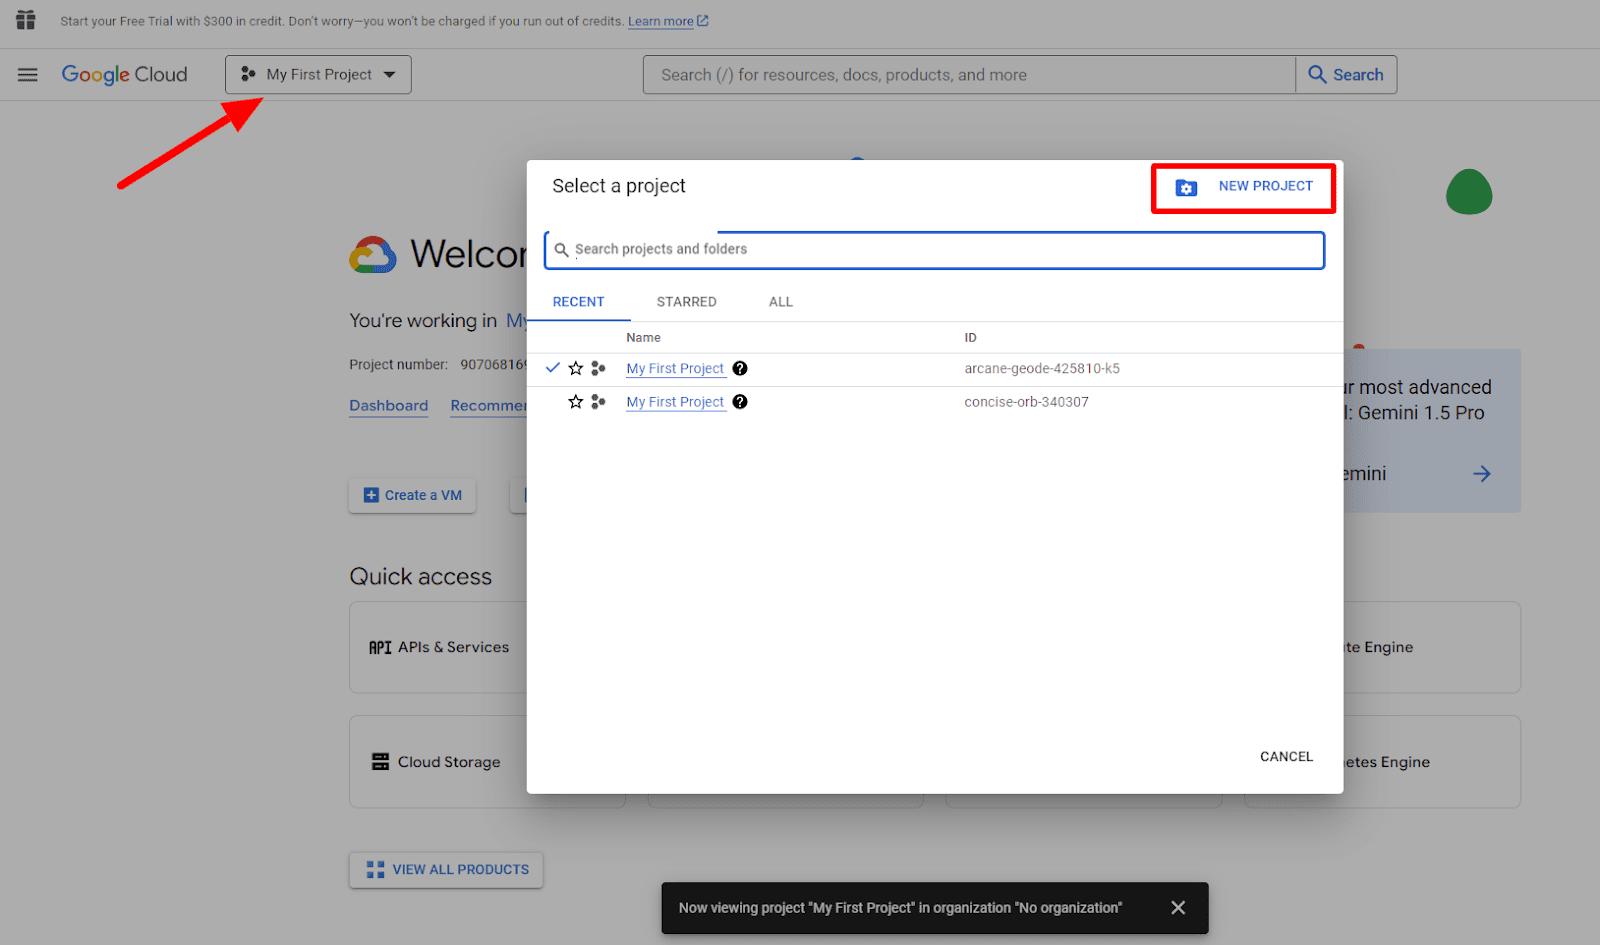Click the blue Search button in header
The width and height of the screenshot is (1600, 945).
coord(1346,75)
